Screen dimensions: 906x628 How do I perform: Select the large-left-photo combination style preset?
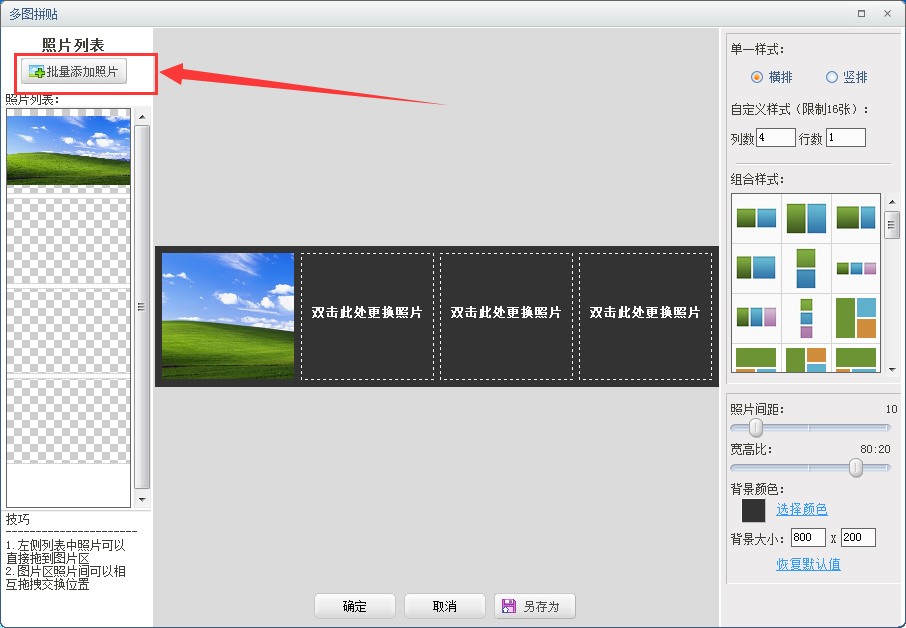856,318
